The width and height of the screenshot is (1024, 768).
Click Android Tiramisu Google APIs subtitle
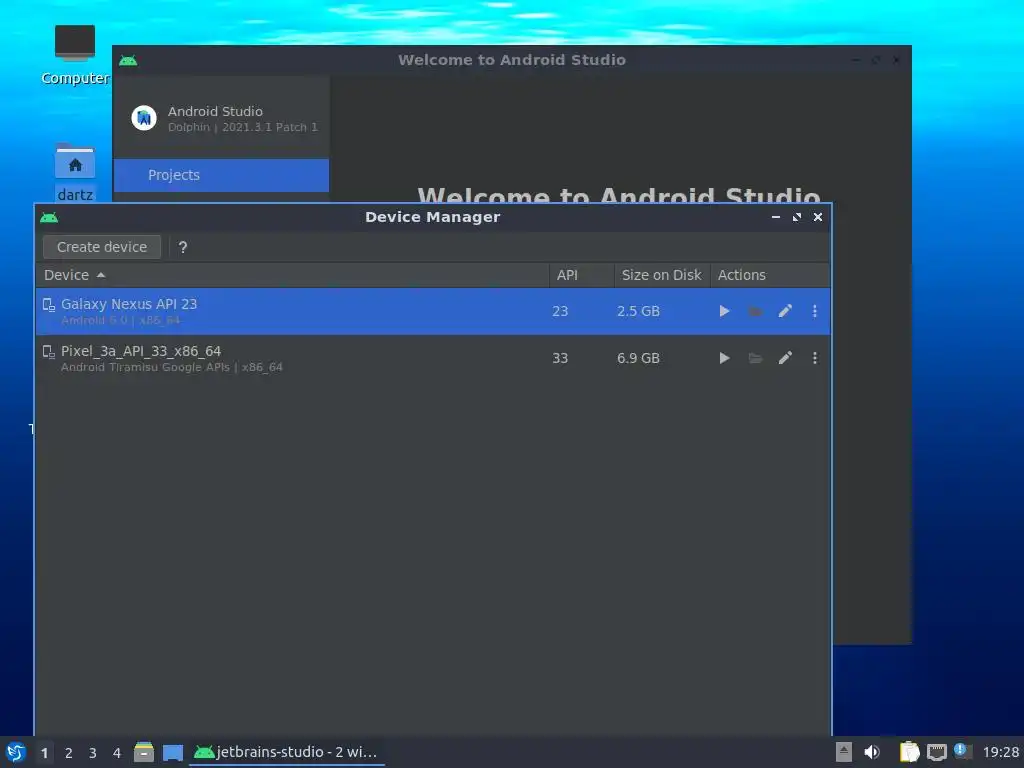click(x=172, y=367)
